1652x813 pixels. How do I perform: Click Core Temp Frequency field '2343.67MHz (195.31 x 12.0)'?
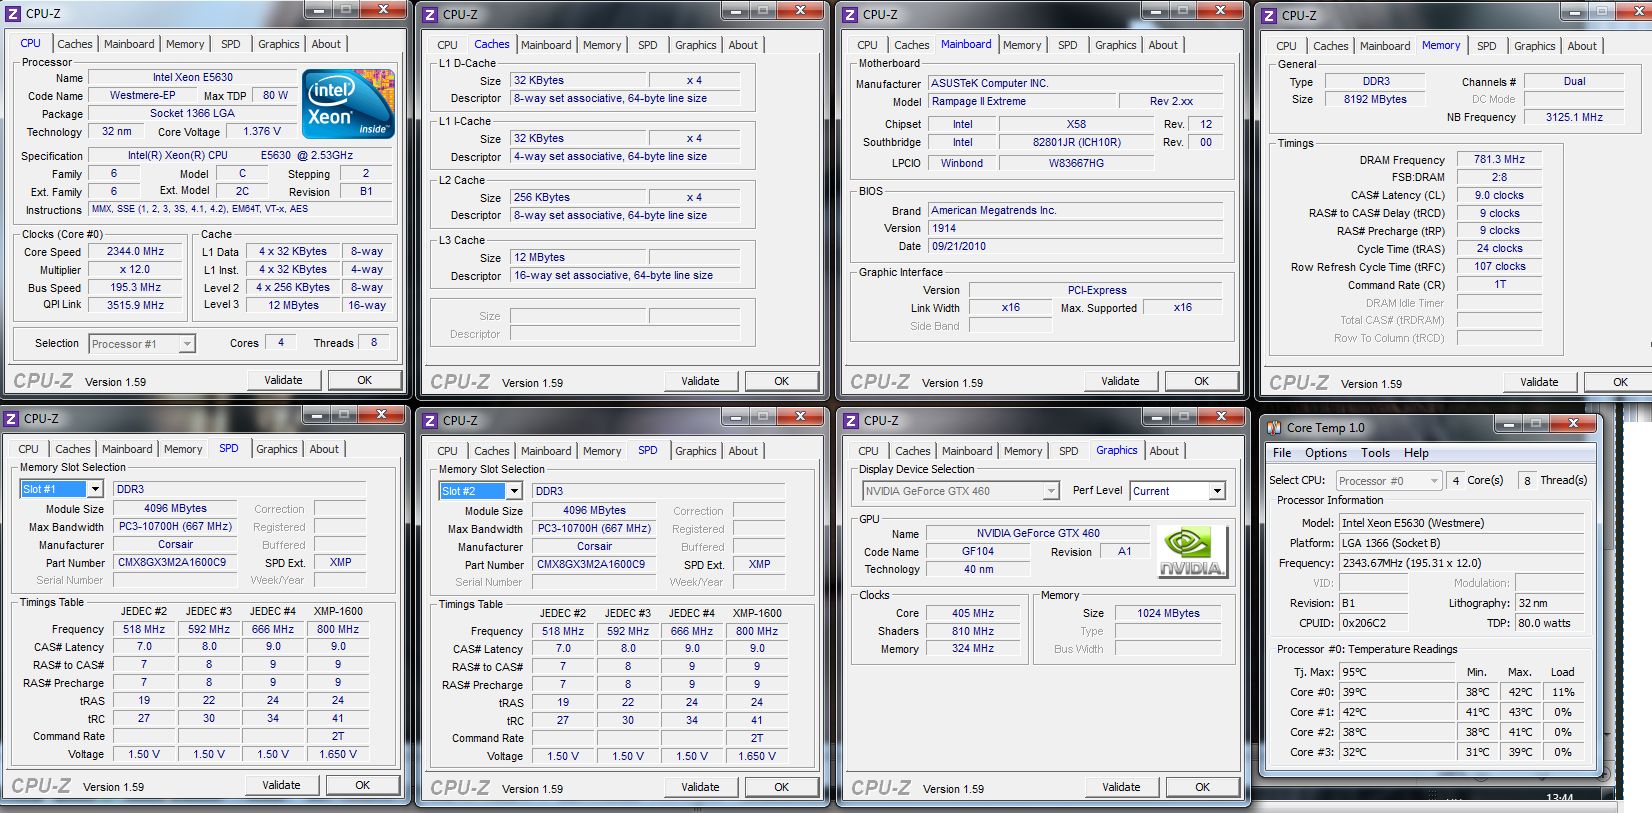pos(1461,563)
